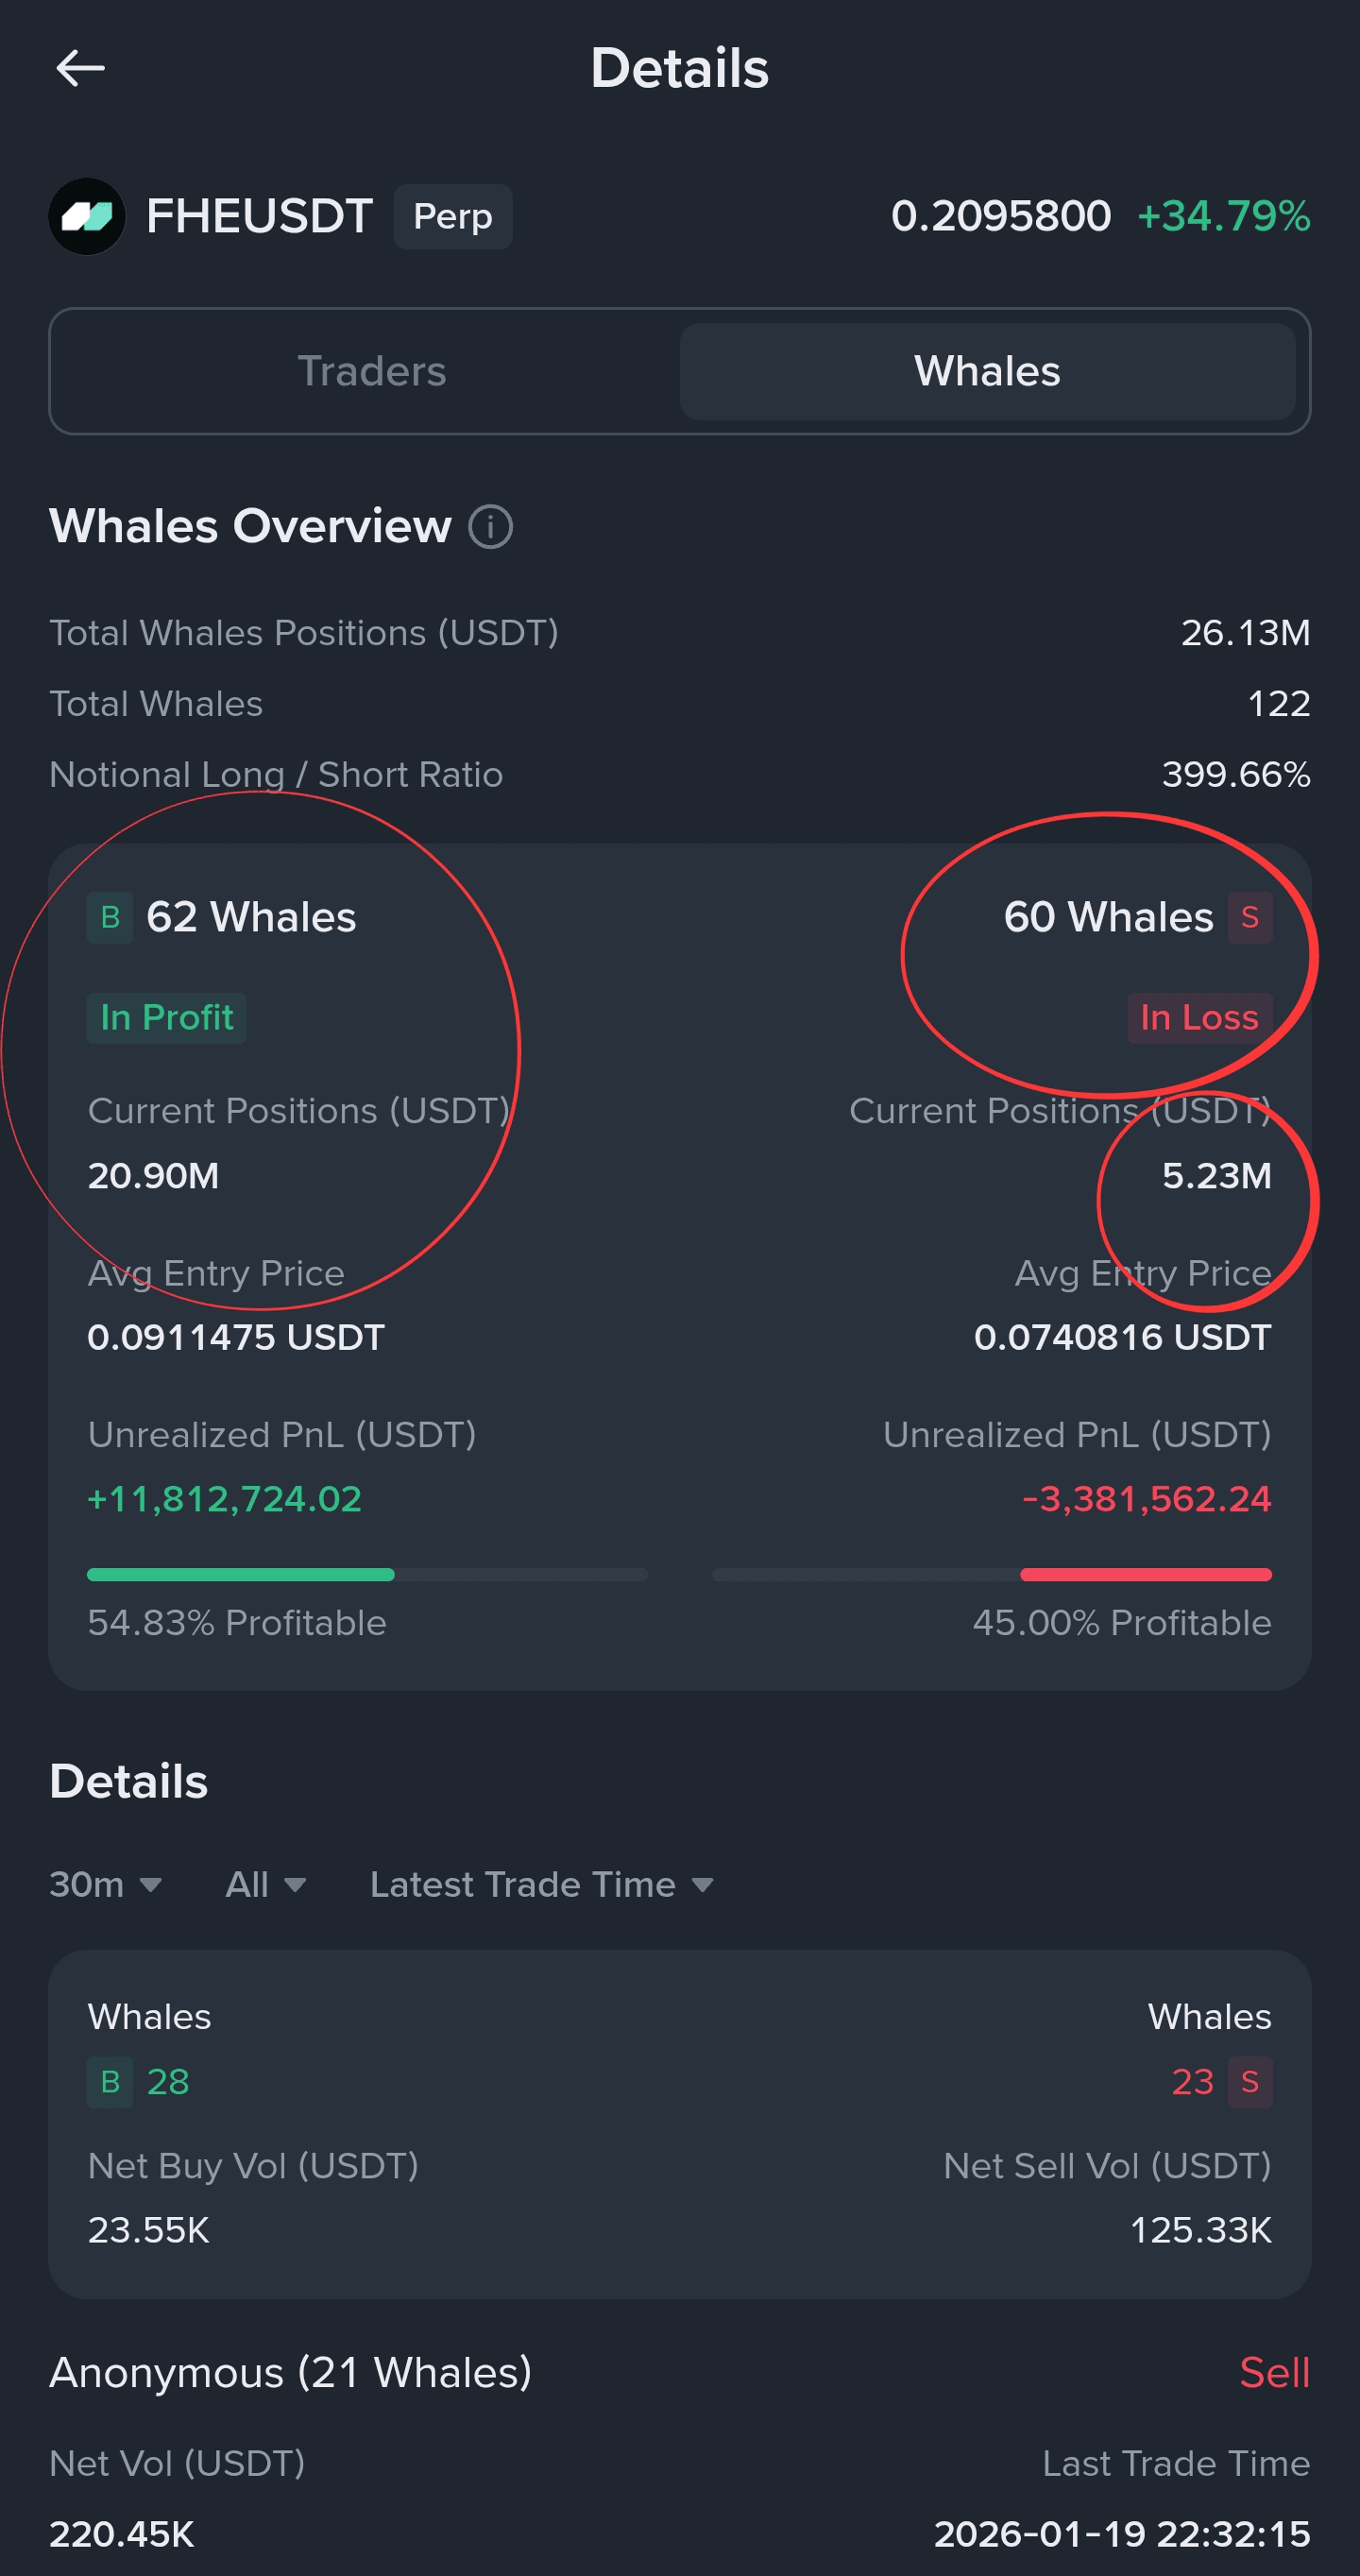The width and height of the screenshot is (1360, 2576).
Task: Tap the Anonymous (21 Whales) entry
Action: click(290, 2372)
